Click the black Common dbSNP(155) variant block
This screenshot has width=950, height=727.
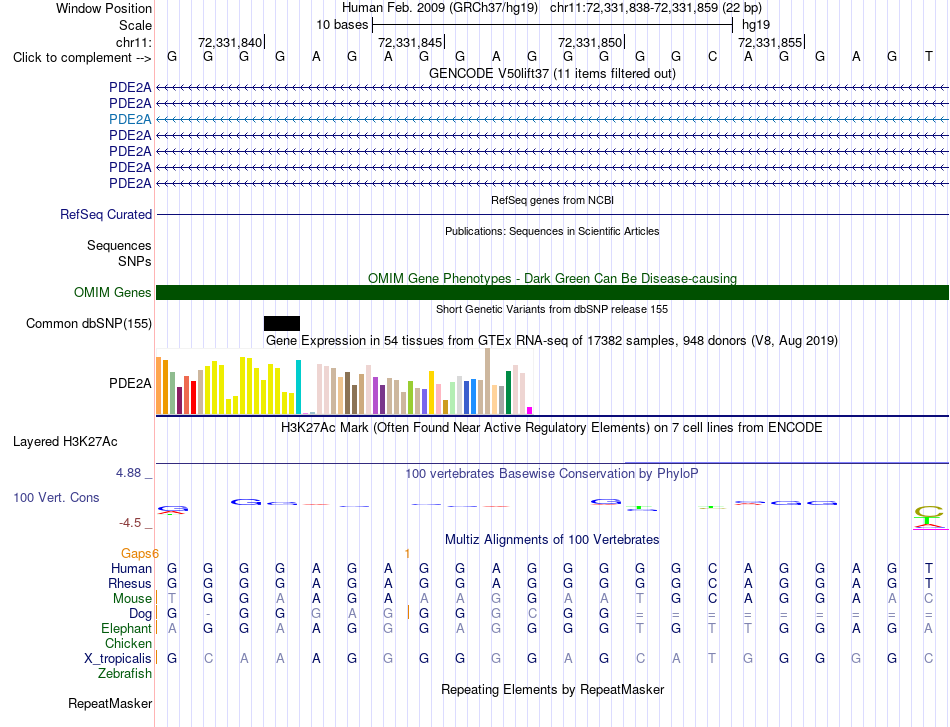point(282,324)
